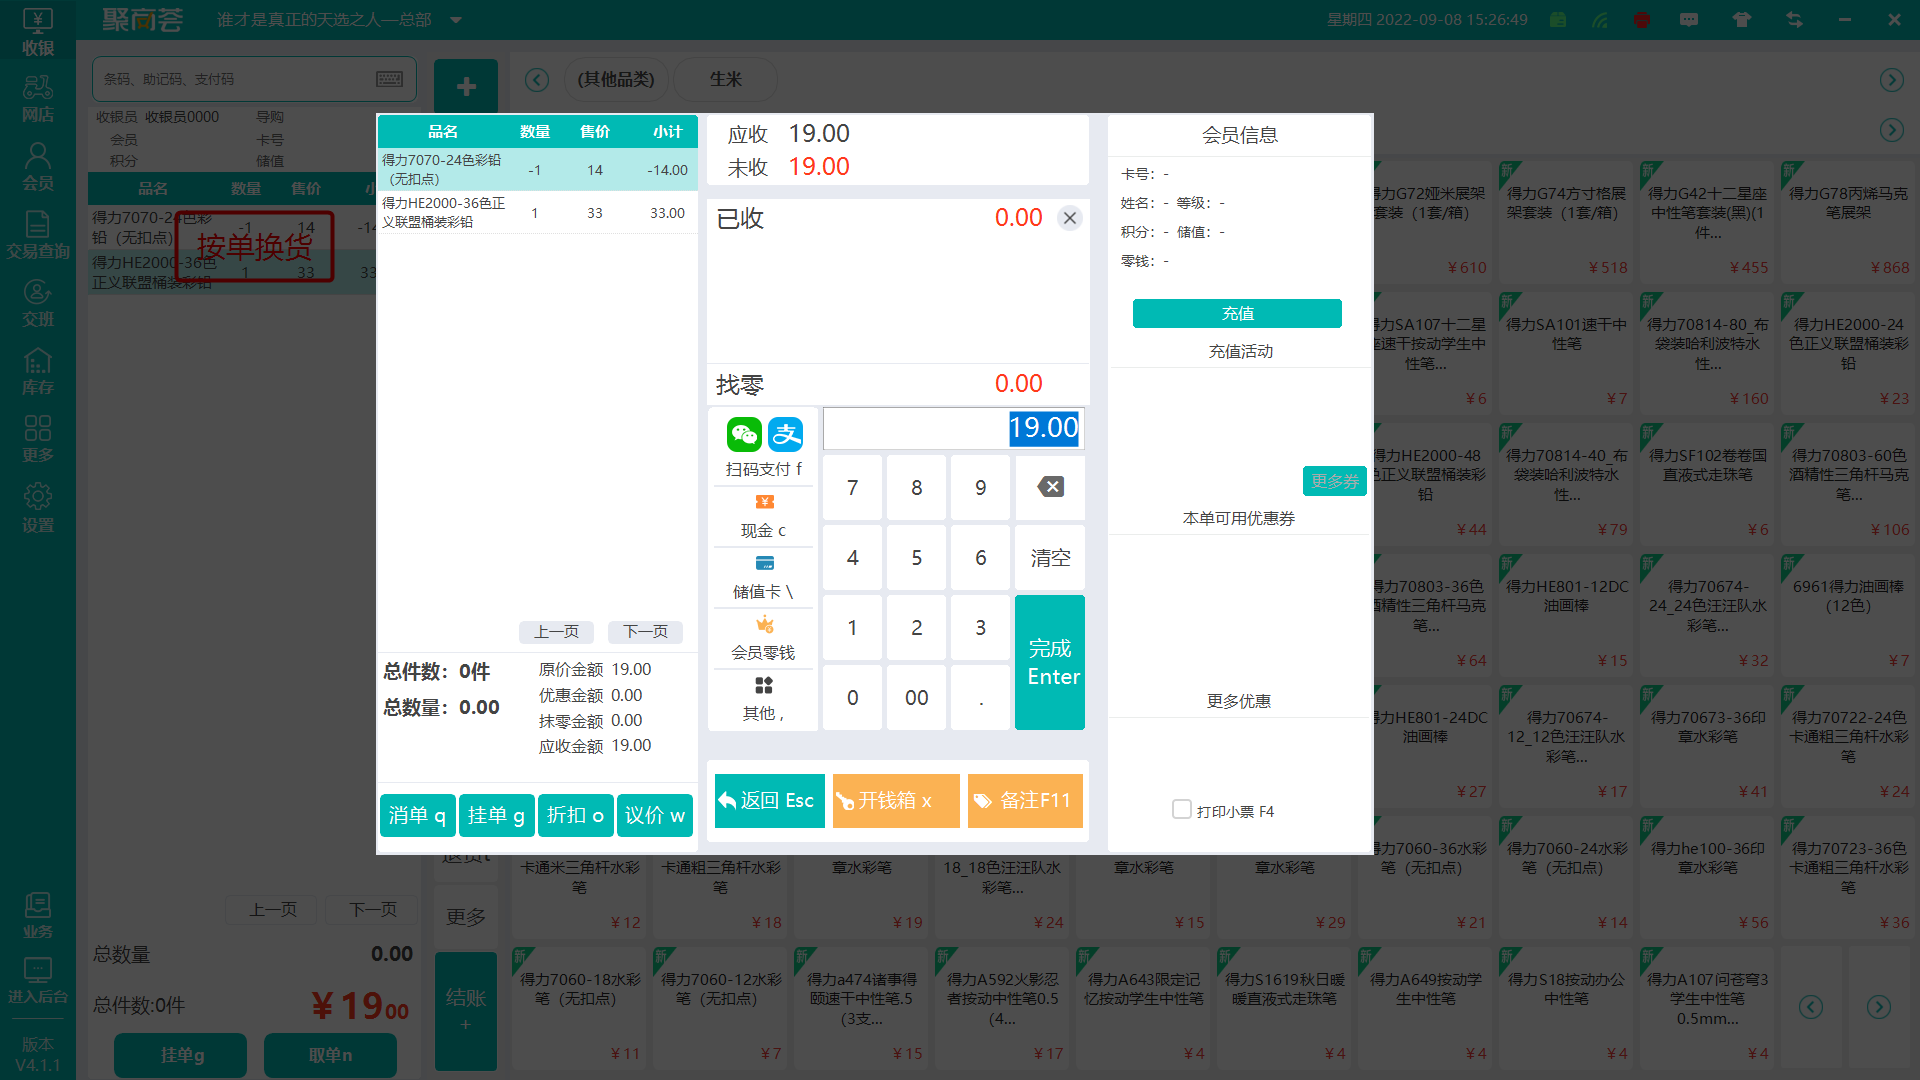Click keypad digit 7
This screenshot has width=1920, height=1080.
pyautogui.click(x=852, y=487)
